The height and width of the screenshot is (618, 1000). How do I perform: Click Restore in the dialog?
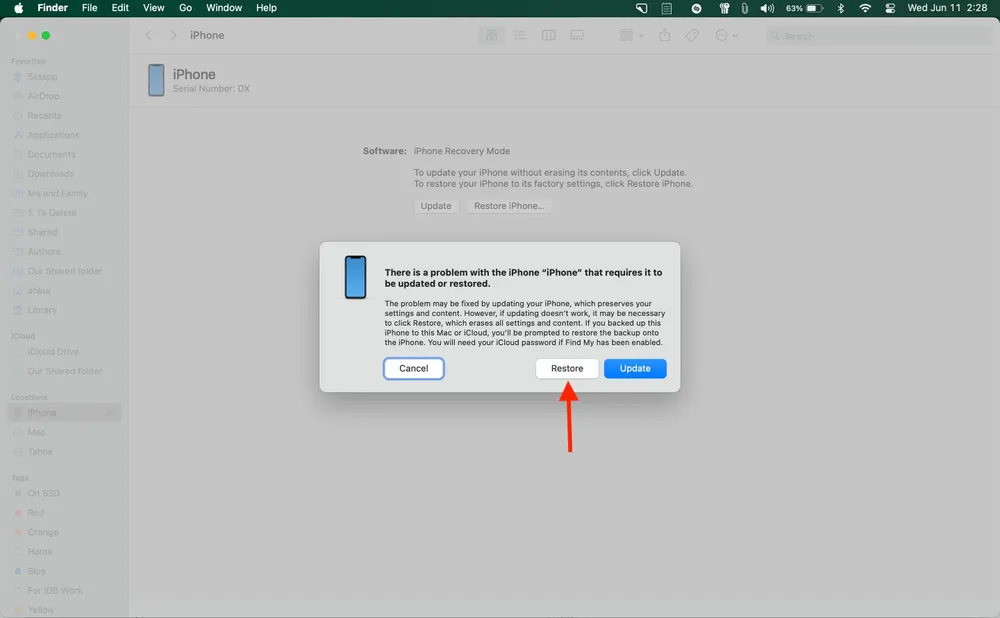point(567,368)
